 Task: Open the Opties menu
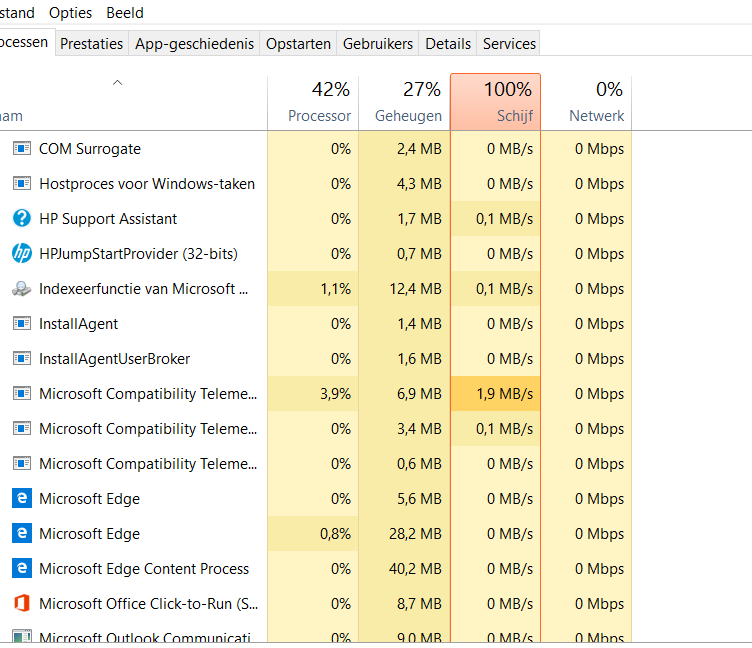[70, 13]
